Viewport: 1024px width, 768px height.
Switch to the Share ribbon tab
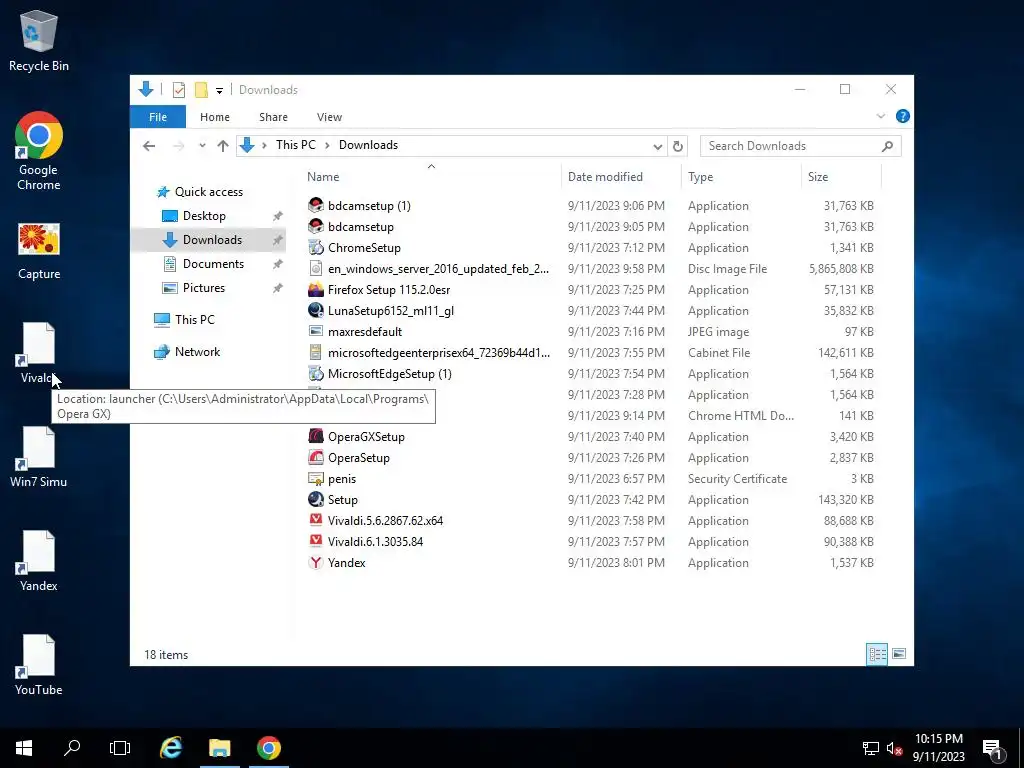pos(273,117)
